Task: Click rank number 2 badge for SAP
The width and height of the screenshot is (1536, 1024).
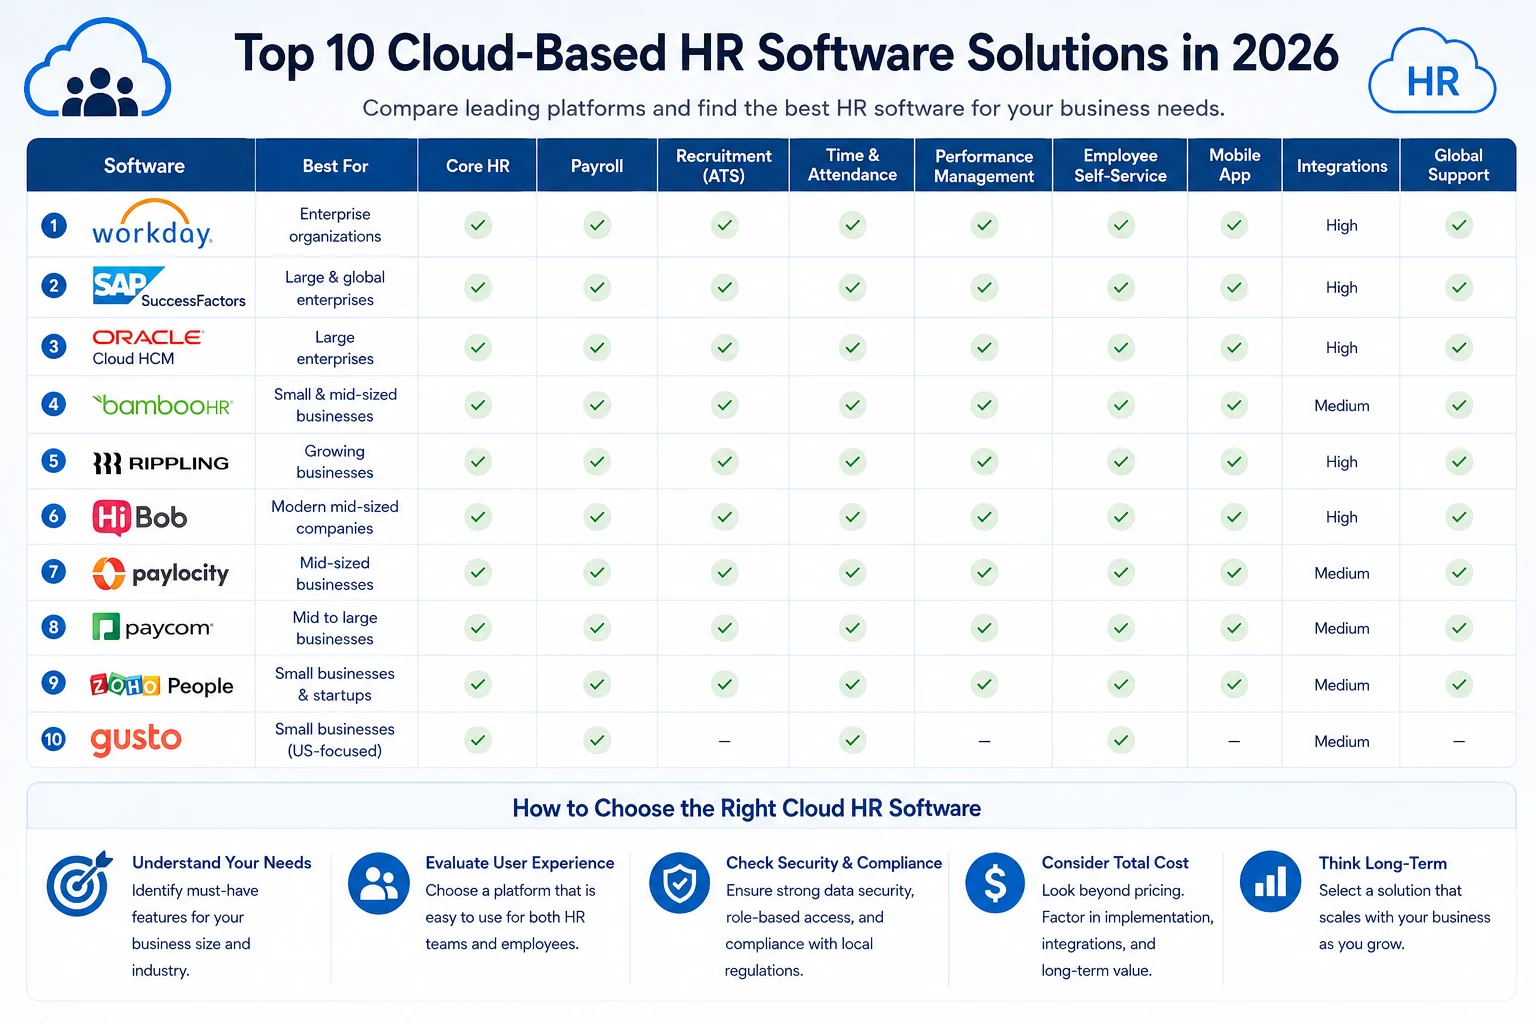Action: (54, 286)
